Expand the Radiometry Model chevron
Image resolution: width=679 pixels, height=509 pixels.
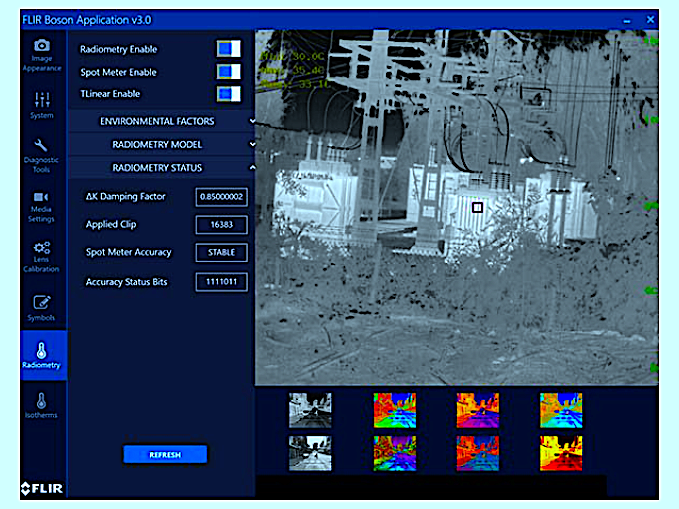click(252, 144)
